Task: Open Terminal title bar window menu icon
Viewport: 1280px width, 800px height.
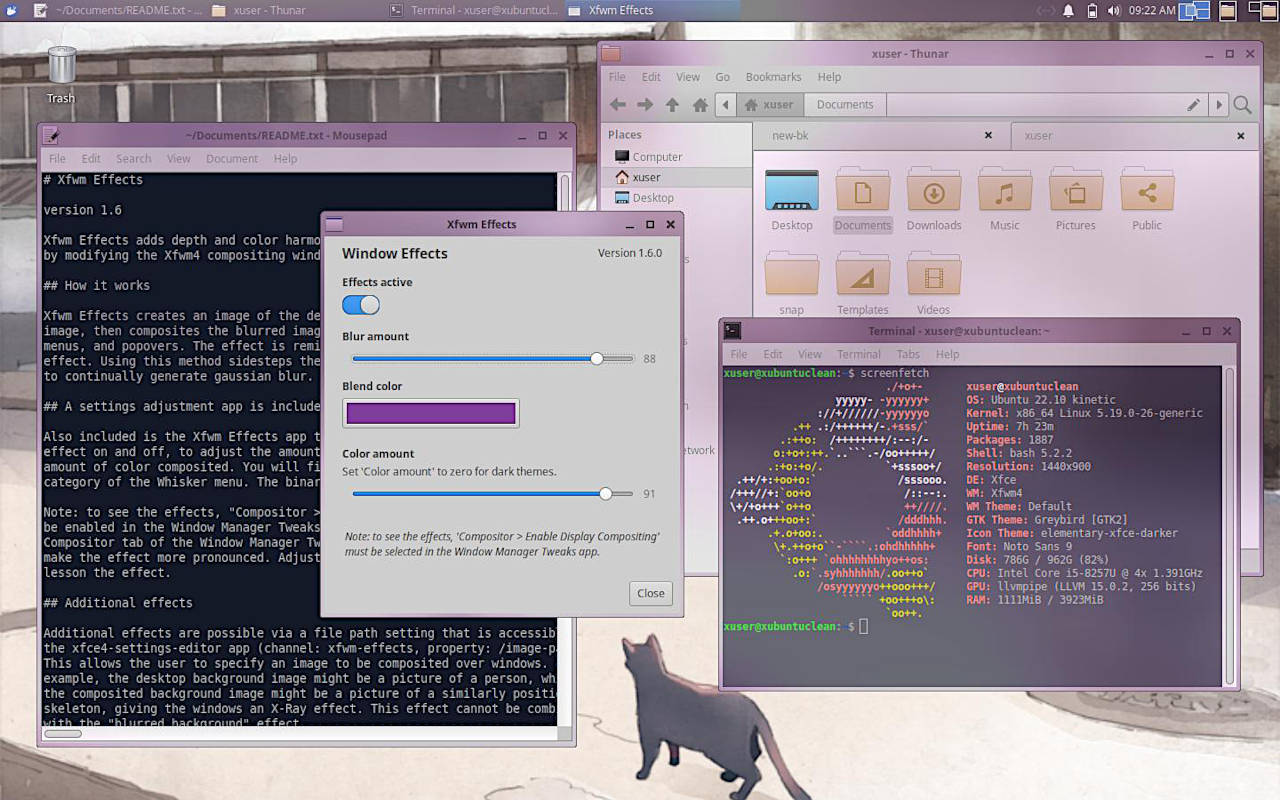Action: coord(733,330)
